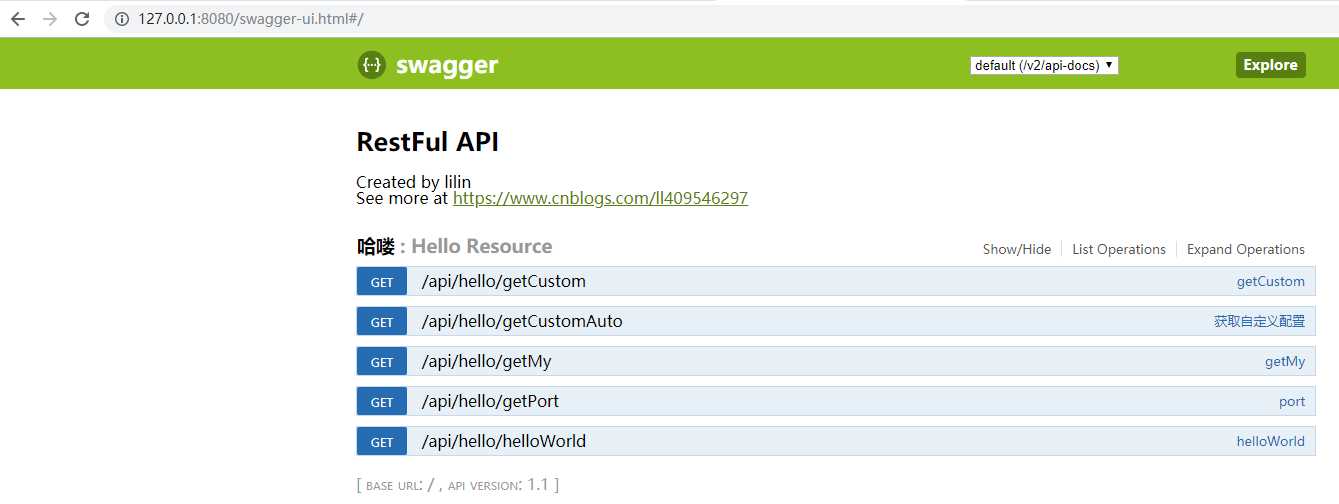Click the 获取自定义配置 summary link
This screenshot has height=504, width=1339.
[x=1259, y=322]
